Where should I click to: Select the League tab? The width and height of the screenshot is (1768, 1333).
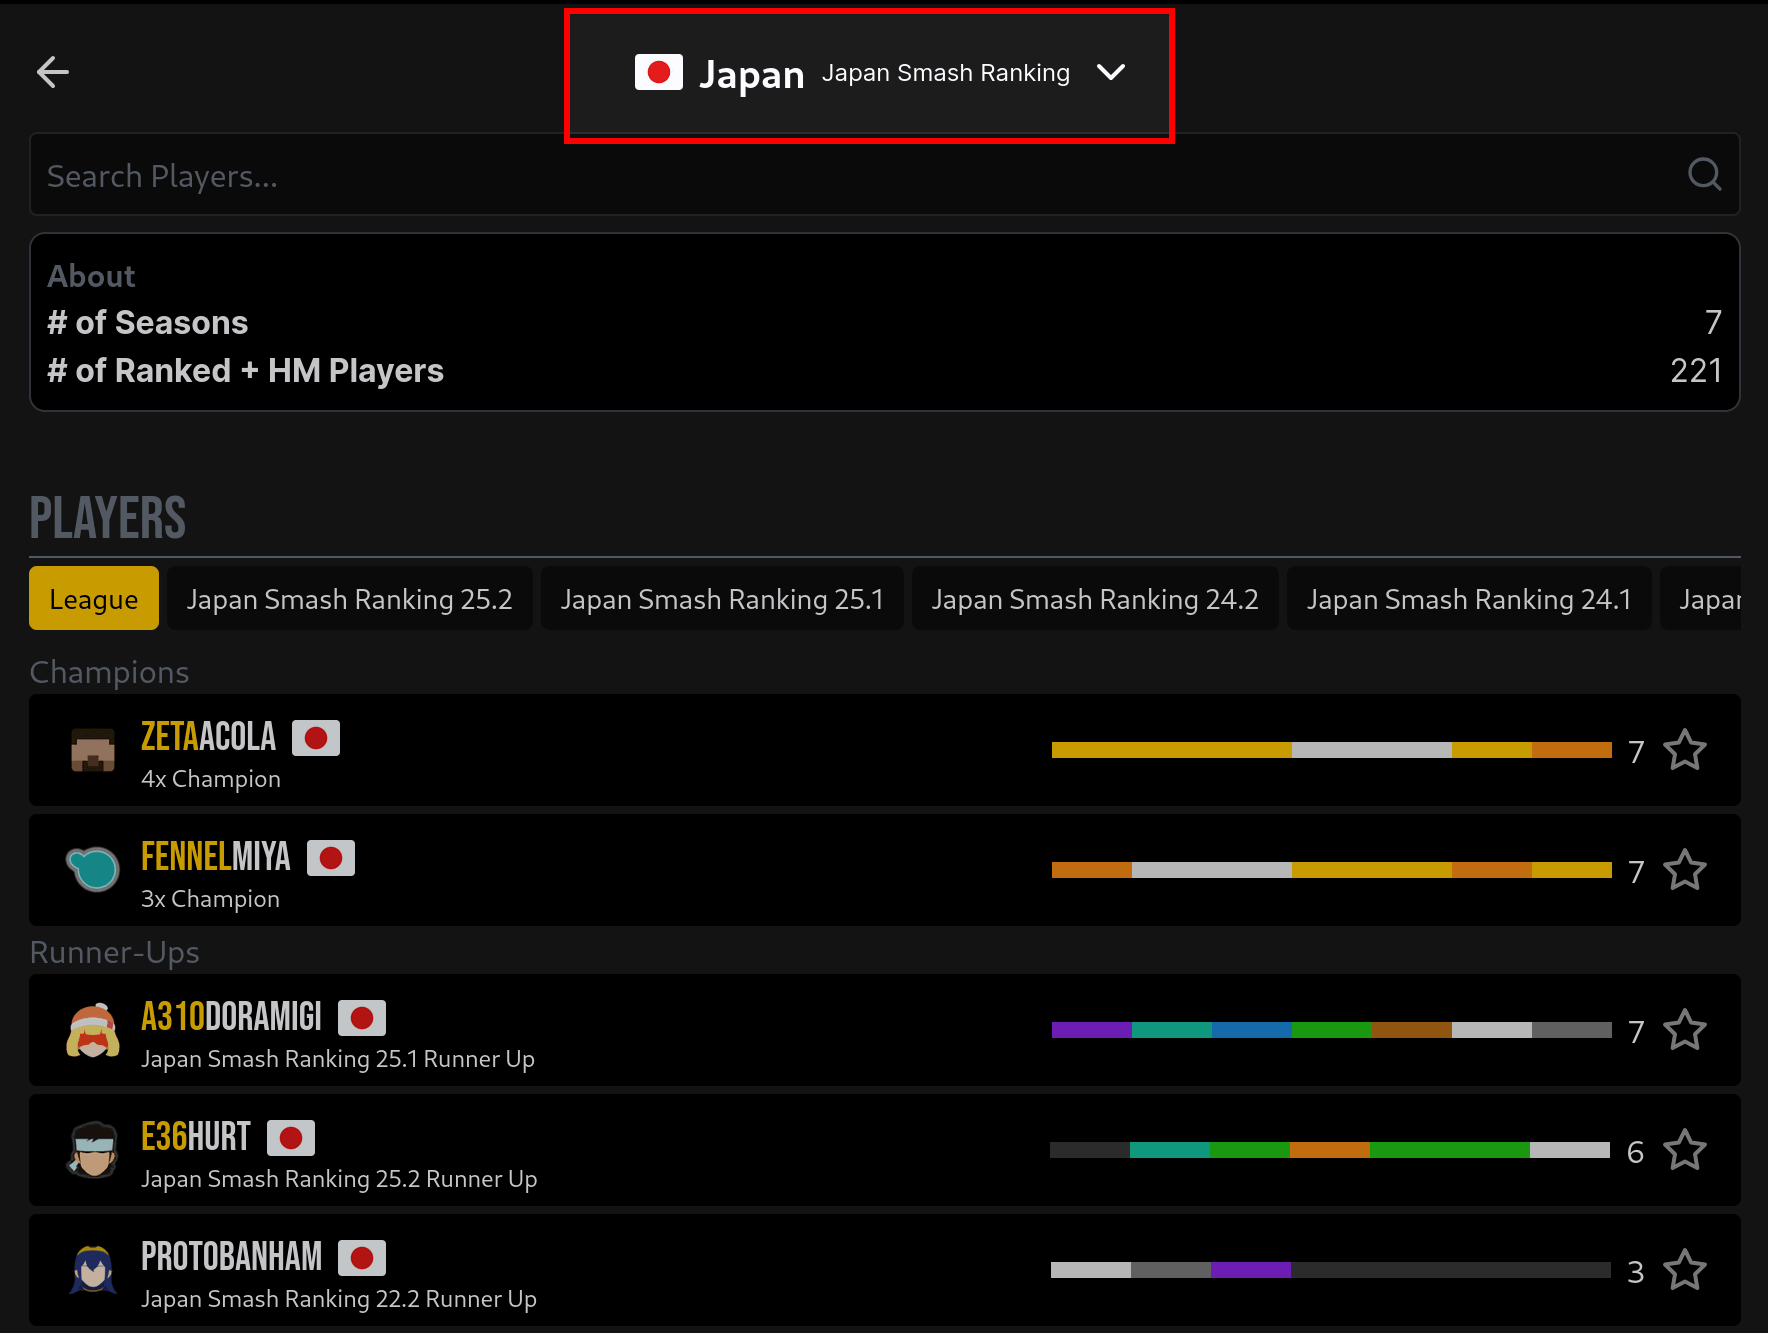click(x=94, y=599)
